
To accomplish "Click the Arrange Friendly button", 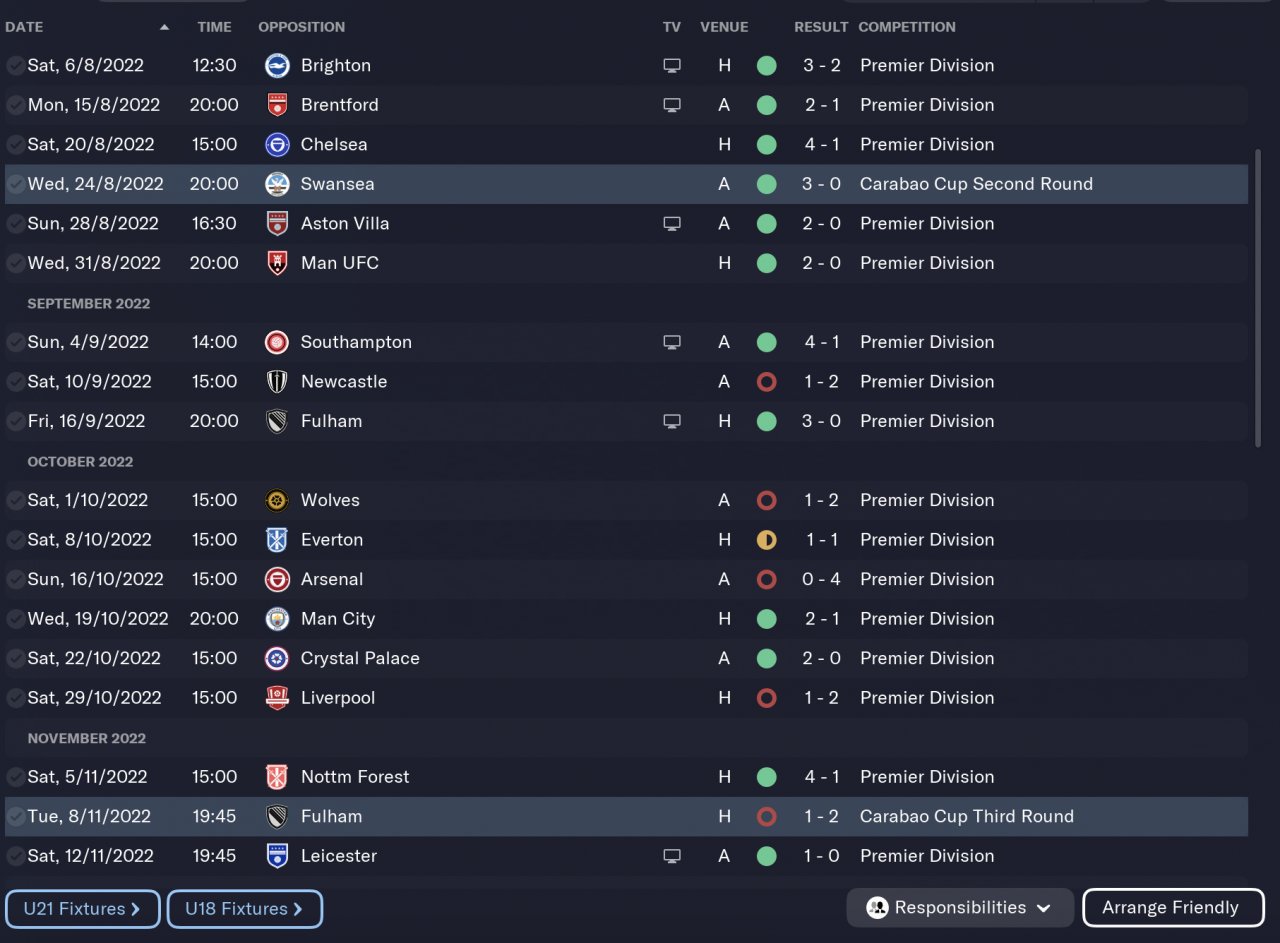I will [1170, 908].
